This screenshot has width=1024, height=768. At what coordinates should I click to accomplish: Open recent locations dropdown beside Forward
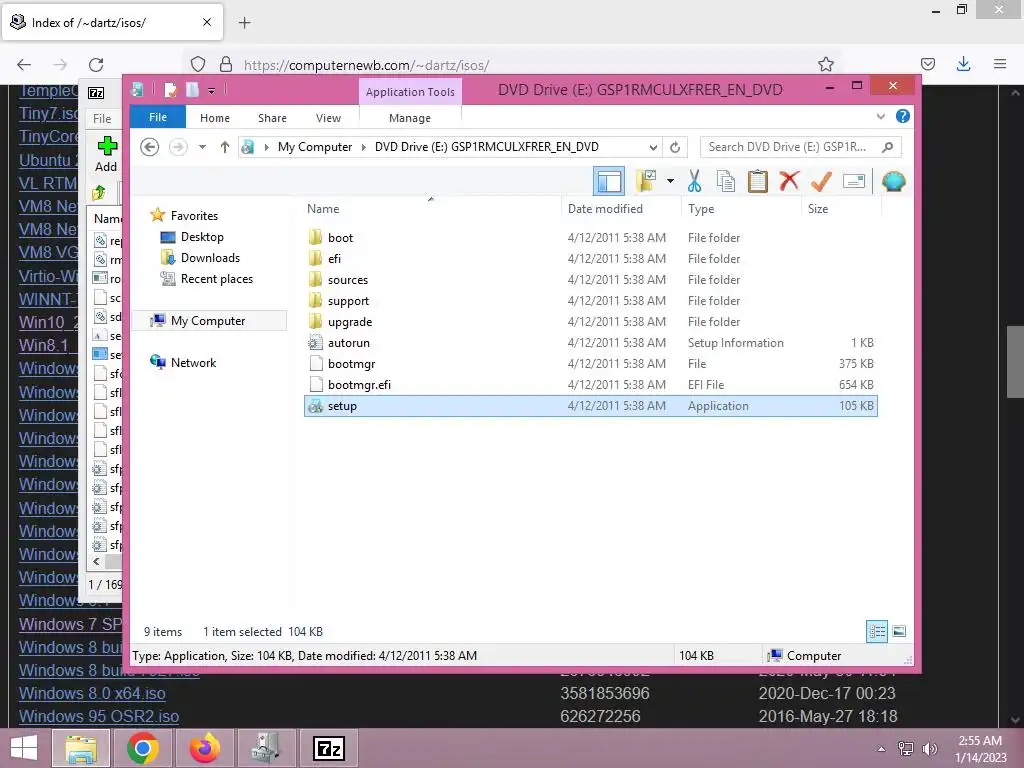[202, 147]
